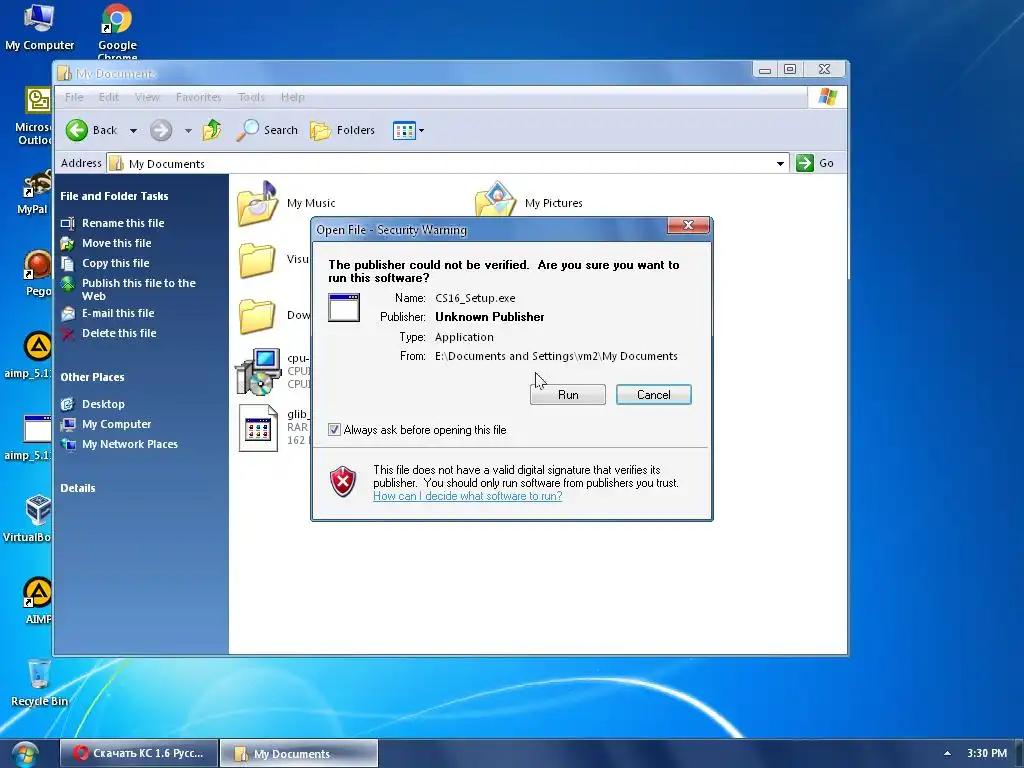Click the red shield warning icon
This screenshot has height=768, width=1024.
coord(343,482)
